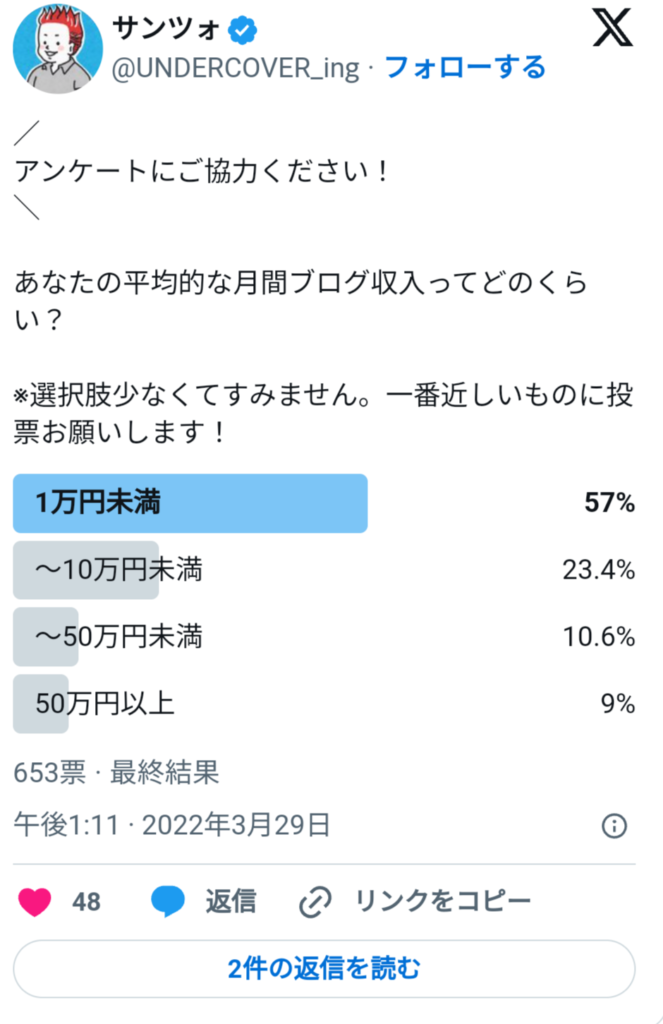Open 2件の返信を読む button
663x1024 pixels.
(324, 969)
